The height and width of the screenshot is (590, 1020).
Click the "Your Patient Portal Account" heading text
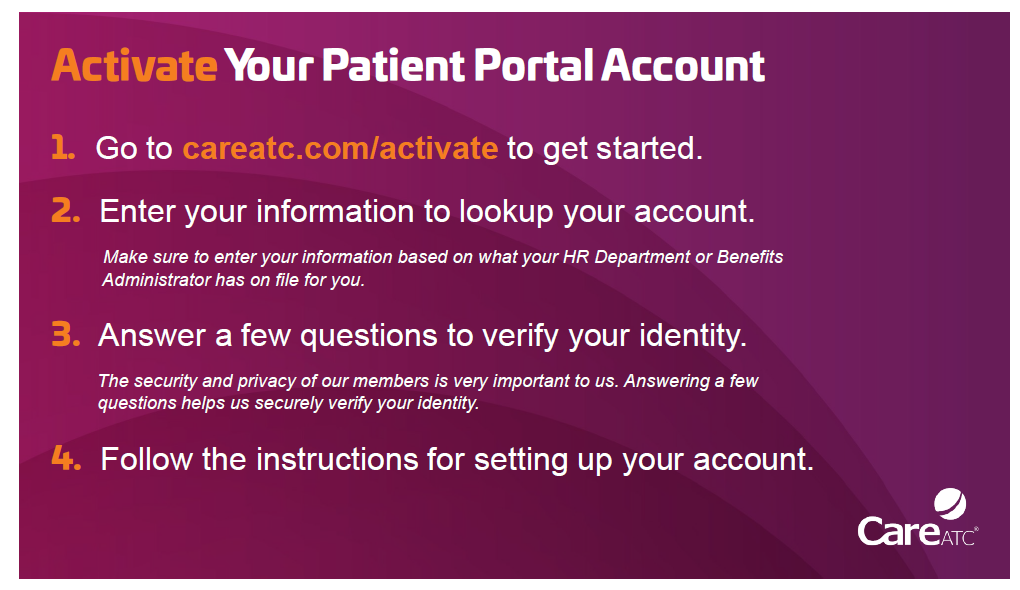(494, 66)
